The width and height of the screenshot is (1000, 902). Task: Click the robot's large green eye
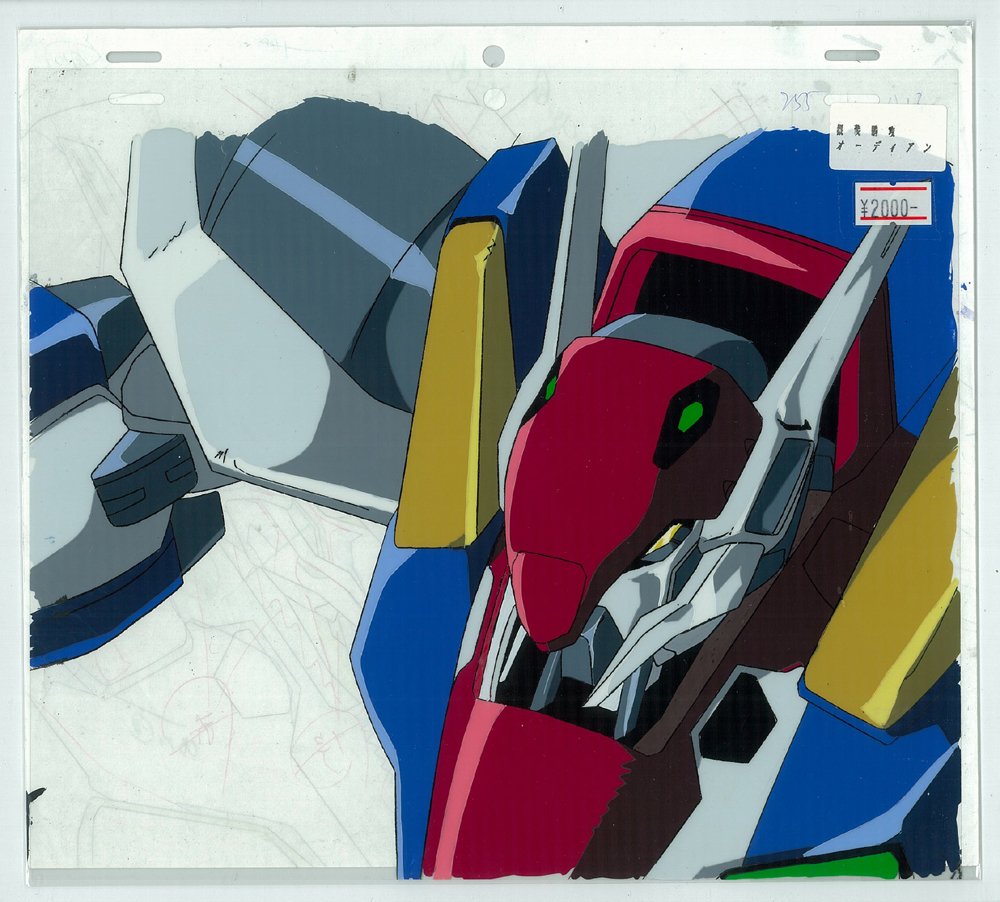[x=690, y=417]
